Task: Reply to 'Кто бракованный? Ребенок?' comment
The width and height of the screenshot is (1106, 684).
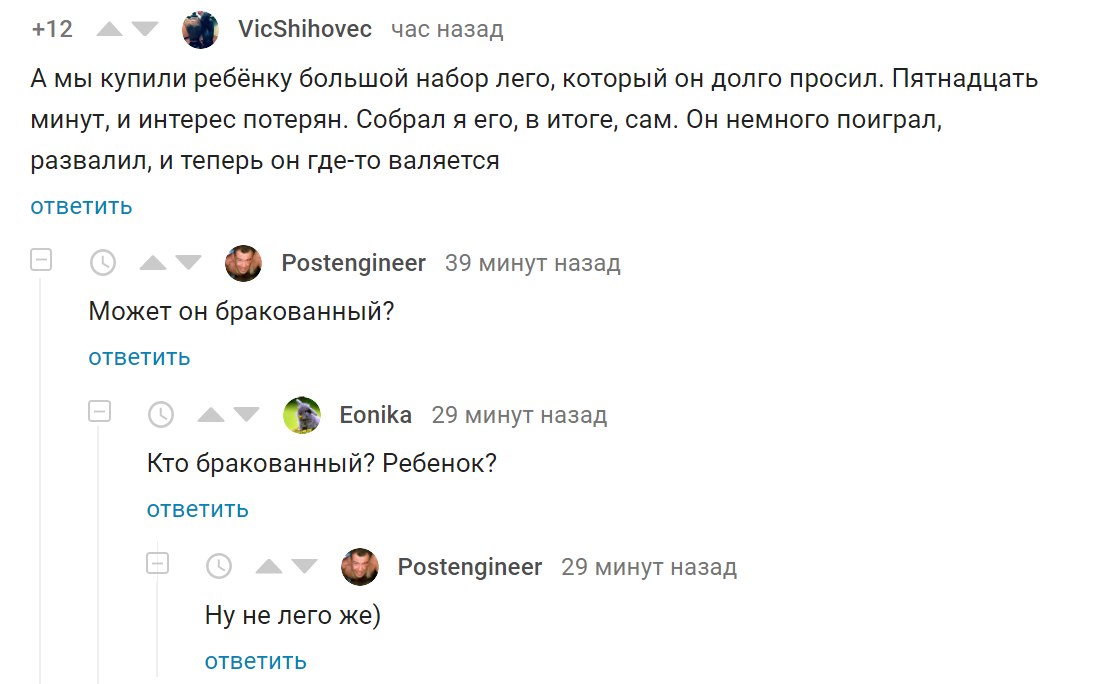Action: click(x=198, y=509)
